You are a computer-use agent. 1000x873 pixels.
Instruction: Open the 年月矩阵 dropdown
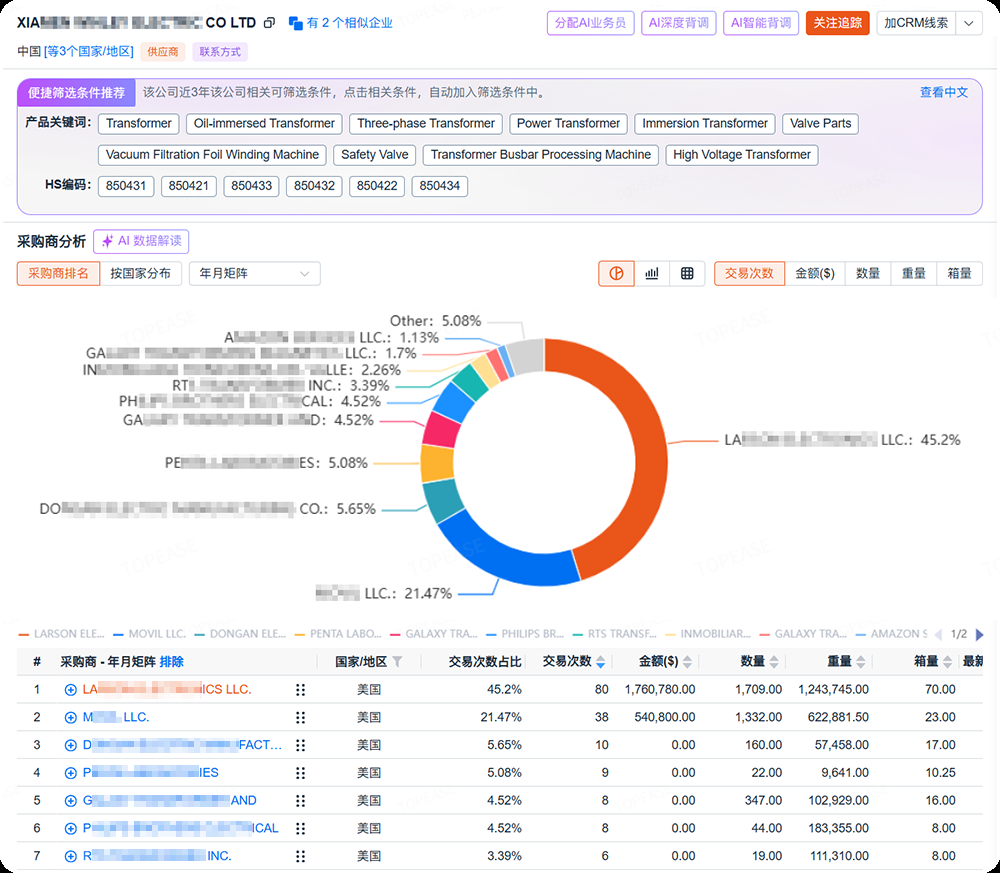254,274
